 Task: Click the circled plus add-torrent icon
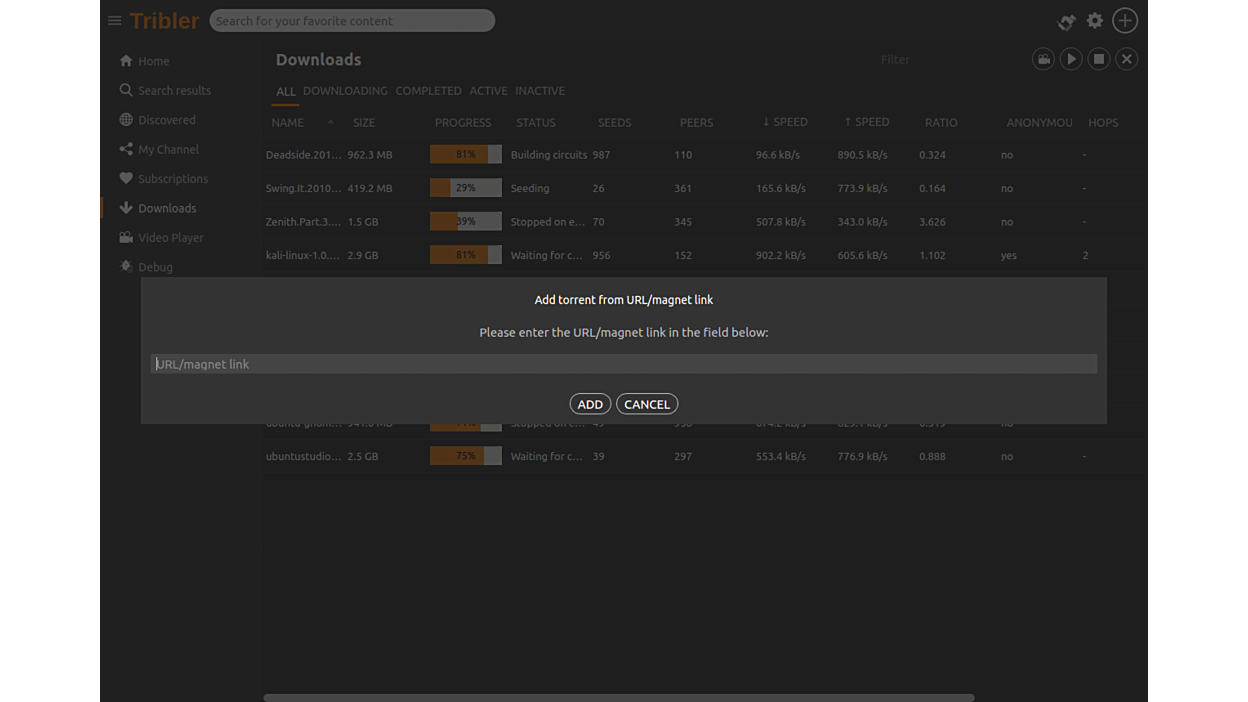(x=1125, y=21)
